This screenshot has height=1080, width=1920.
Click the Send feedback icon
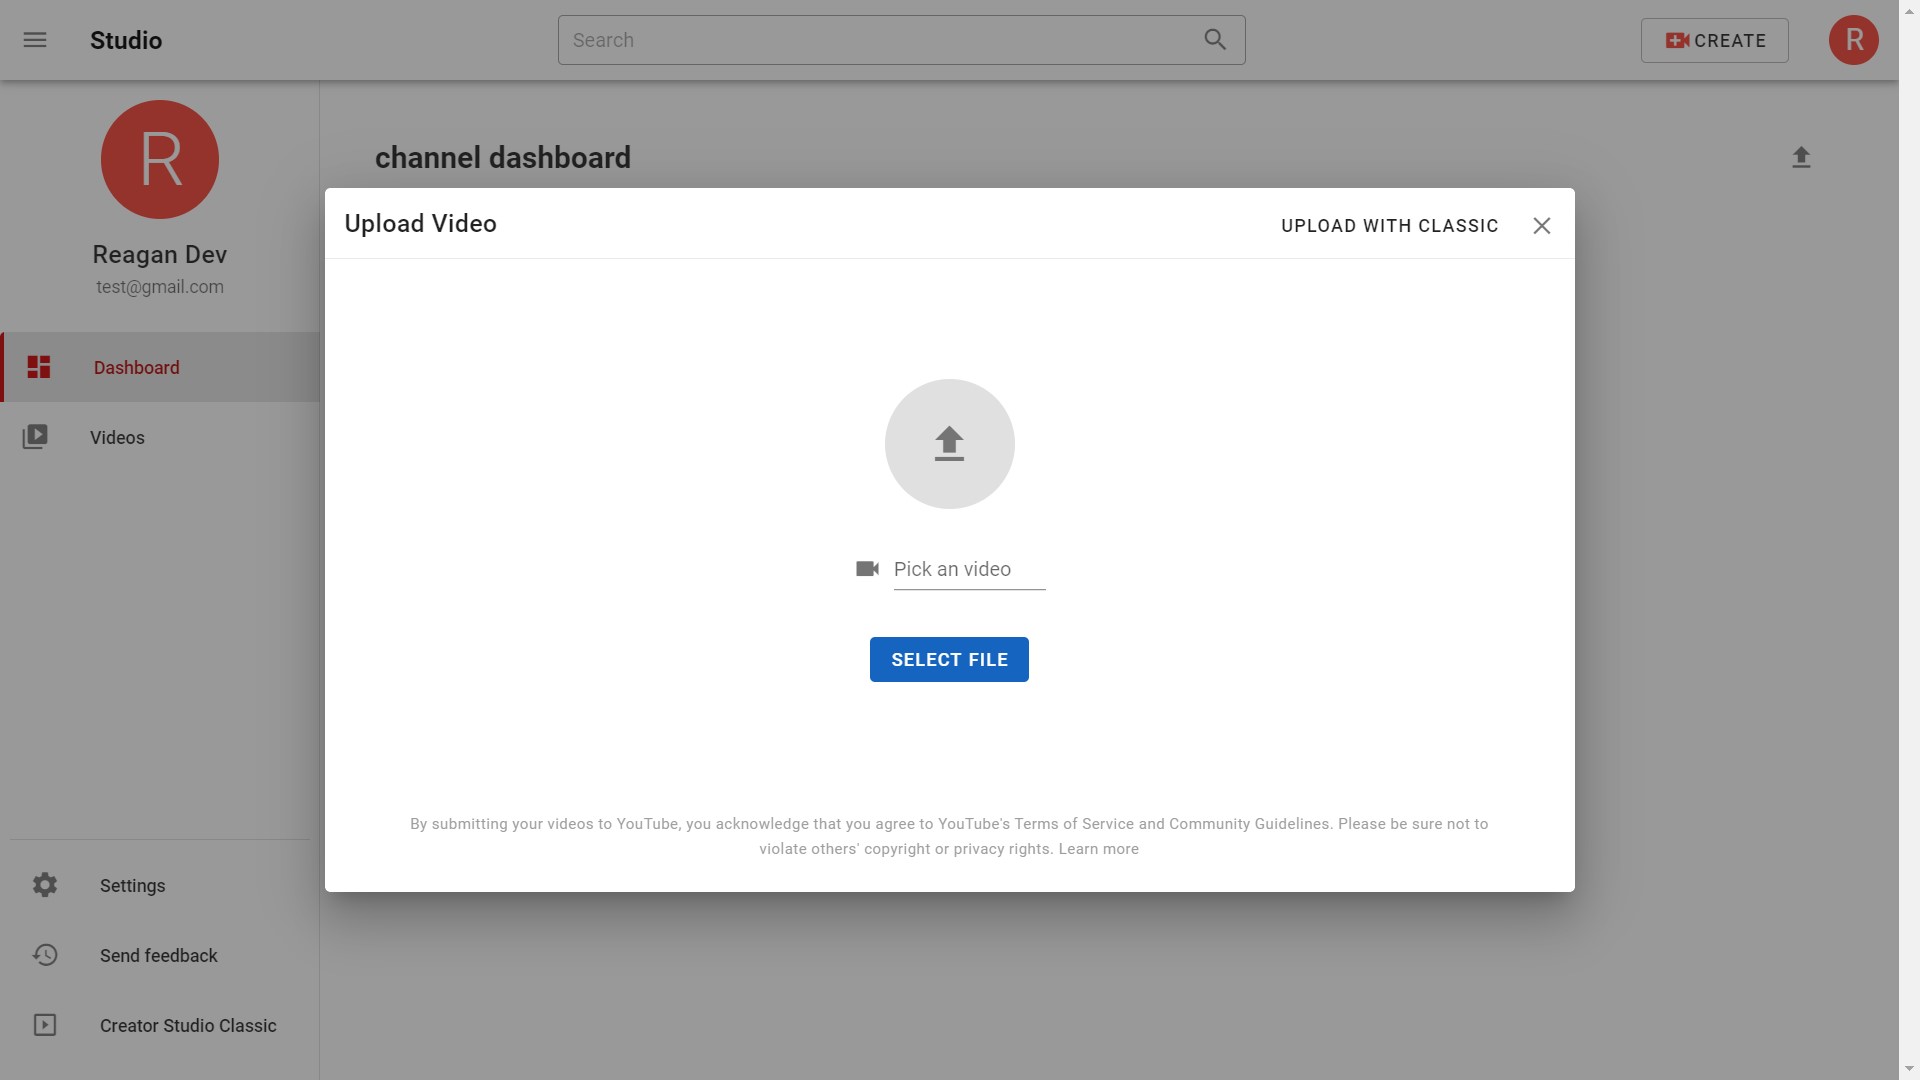pos(45,955)
